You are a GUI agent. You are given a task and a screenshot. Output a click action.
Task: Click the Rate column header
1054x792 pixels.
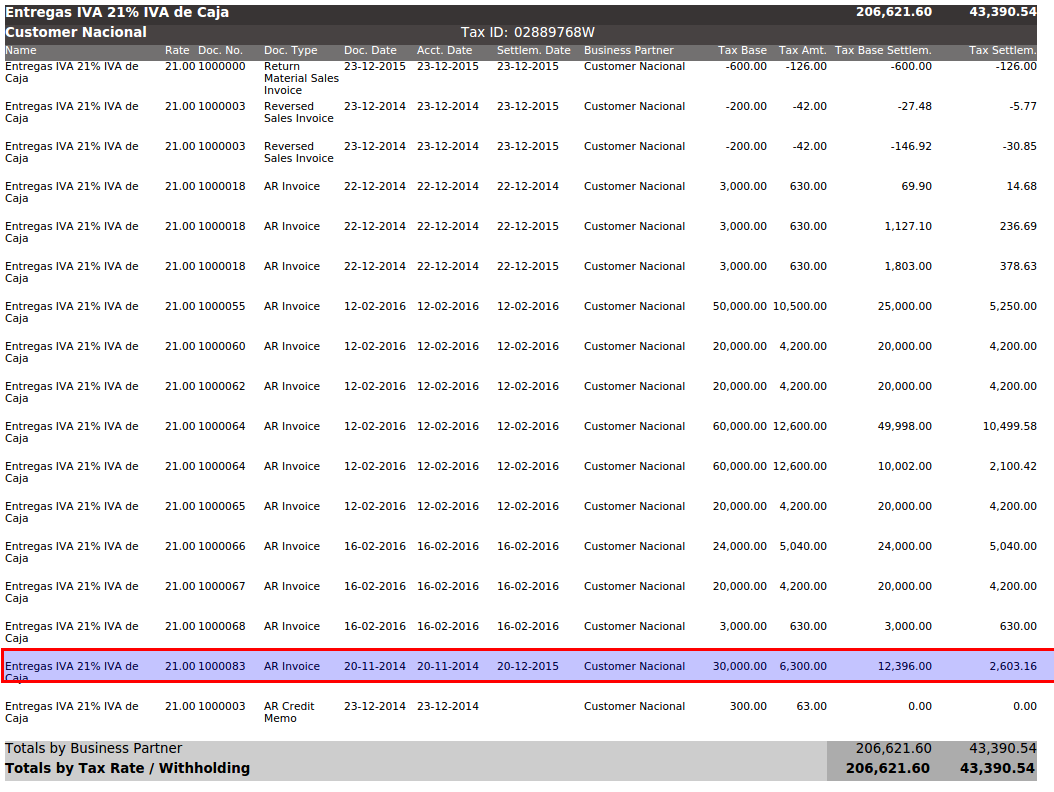(177, 51)
